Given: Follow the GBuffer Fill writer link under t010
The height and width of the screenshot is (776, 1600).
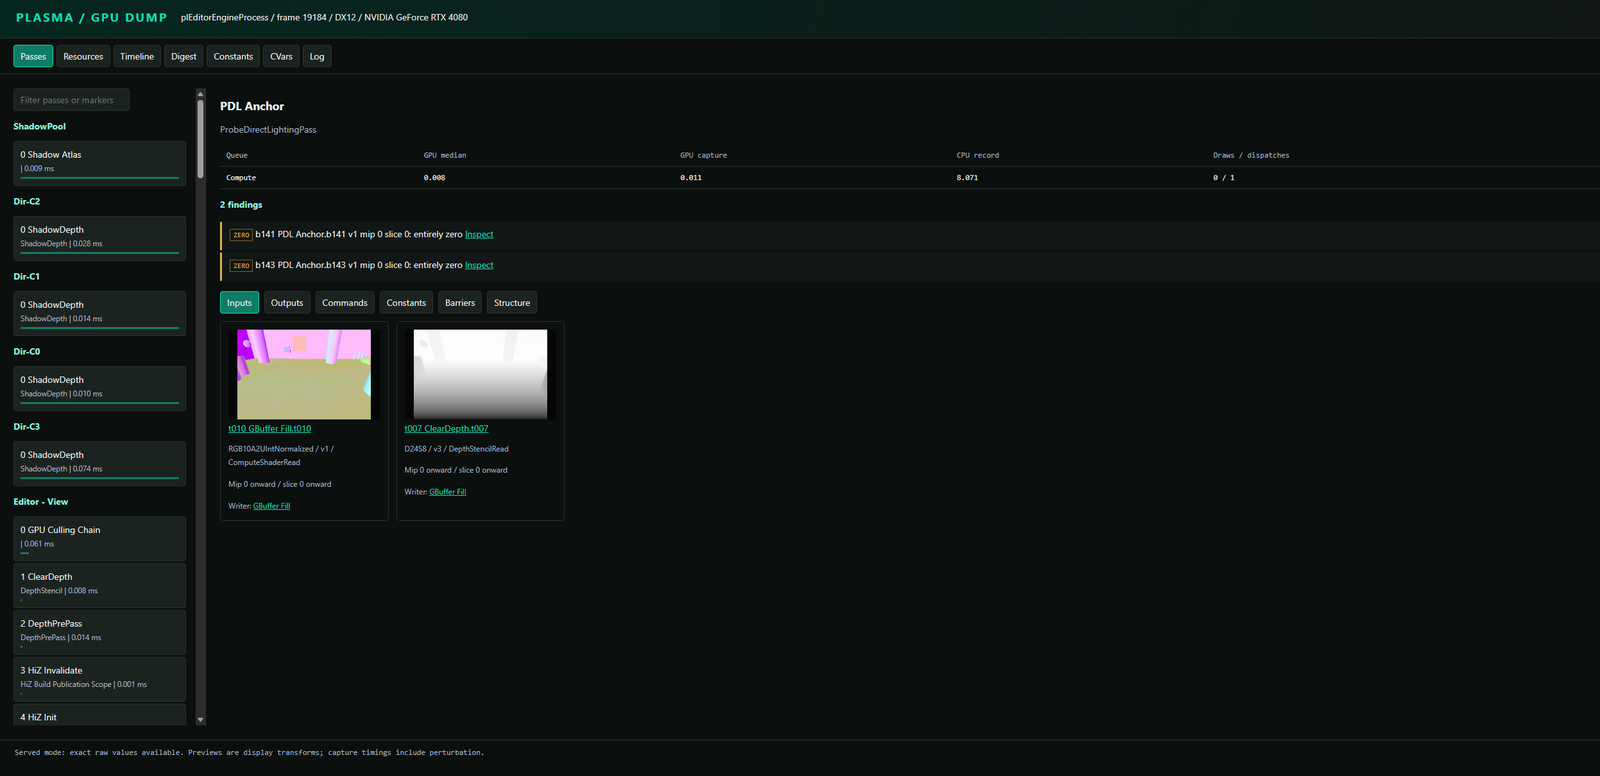Looking at the screenshot, I should (x=272, y=506).
